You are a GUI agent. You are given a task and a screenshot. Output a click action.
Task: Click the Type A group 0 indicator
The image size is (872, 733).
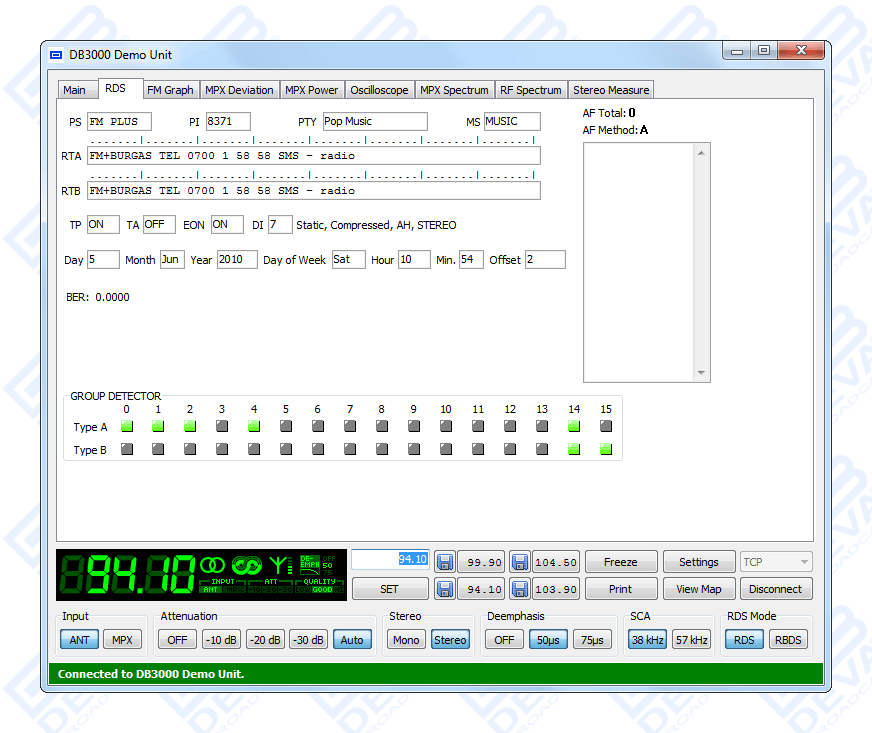126,426
